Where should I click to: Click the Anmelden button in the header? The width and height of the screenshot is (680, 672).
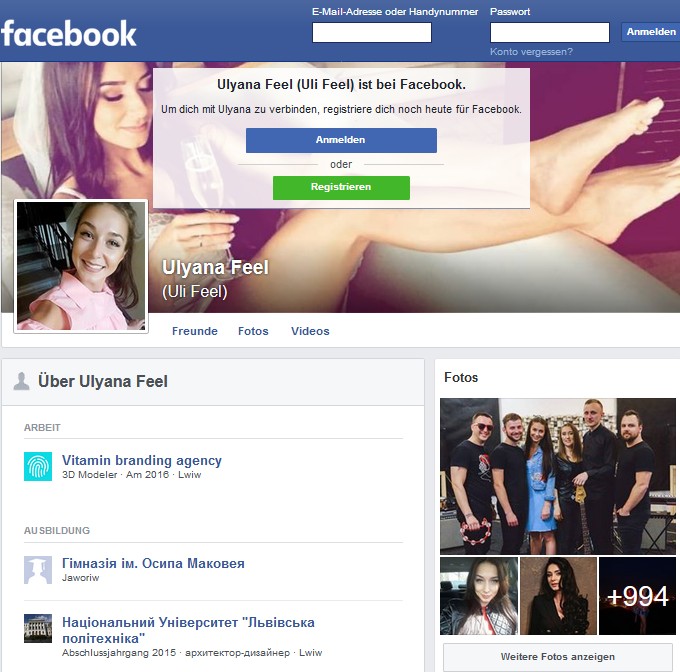click(651, 32)
